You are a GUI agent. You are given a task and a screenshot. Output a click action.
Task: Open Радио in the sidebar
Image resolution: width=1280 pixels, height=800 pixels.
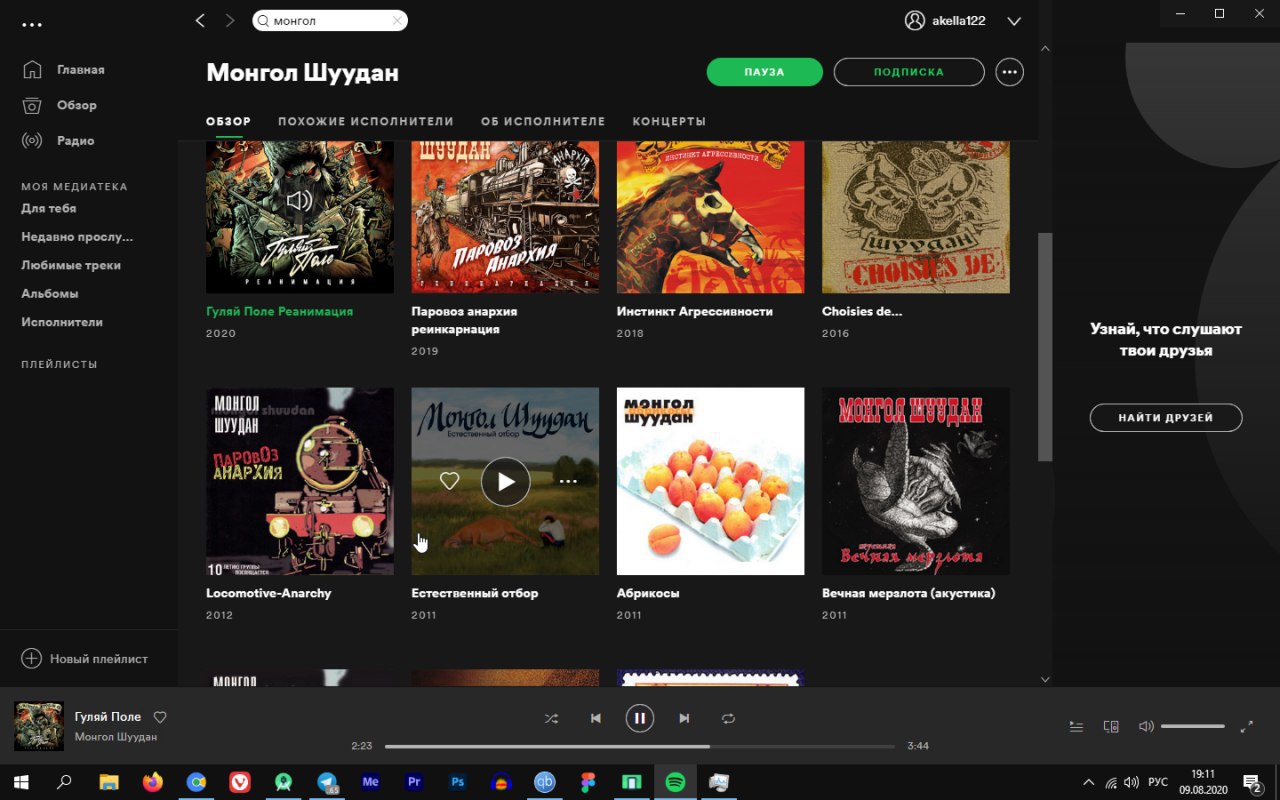(59, 141)
